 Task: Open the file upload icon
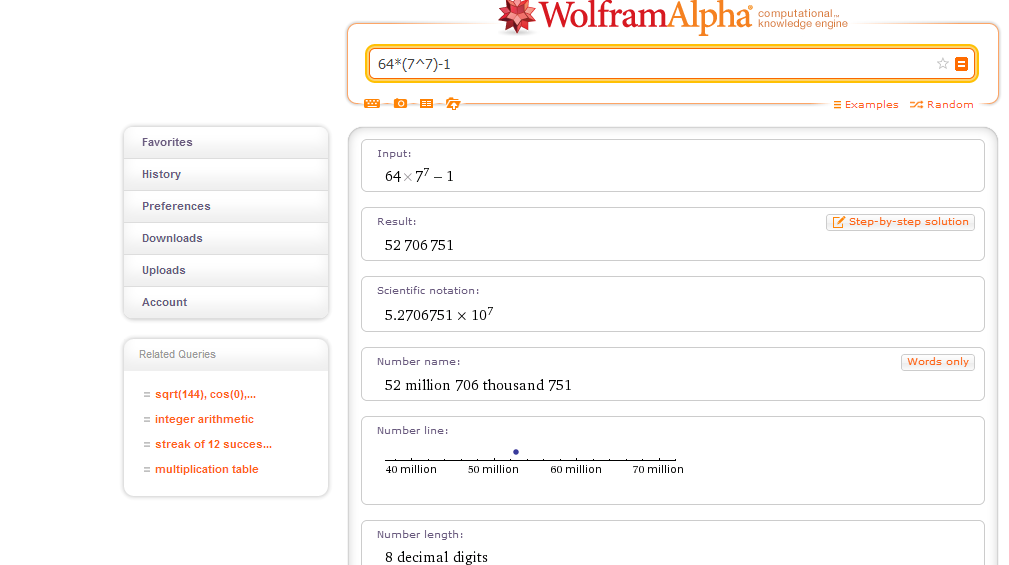(453, 104)
